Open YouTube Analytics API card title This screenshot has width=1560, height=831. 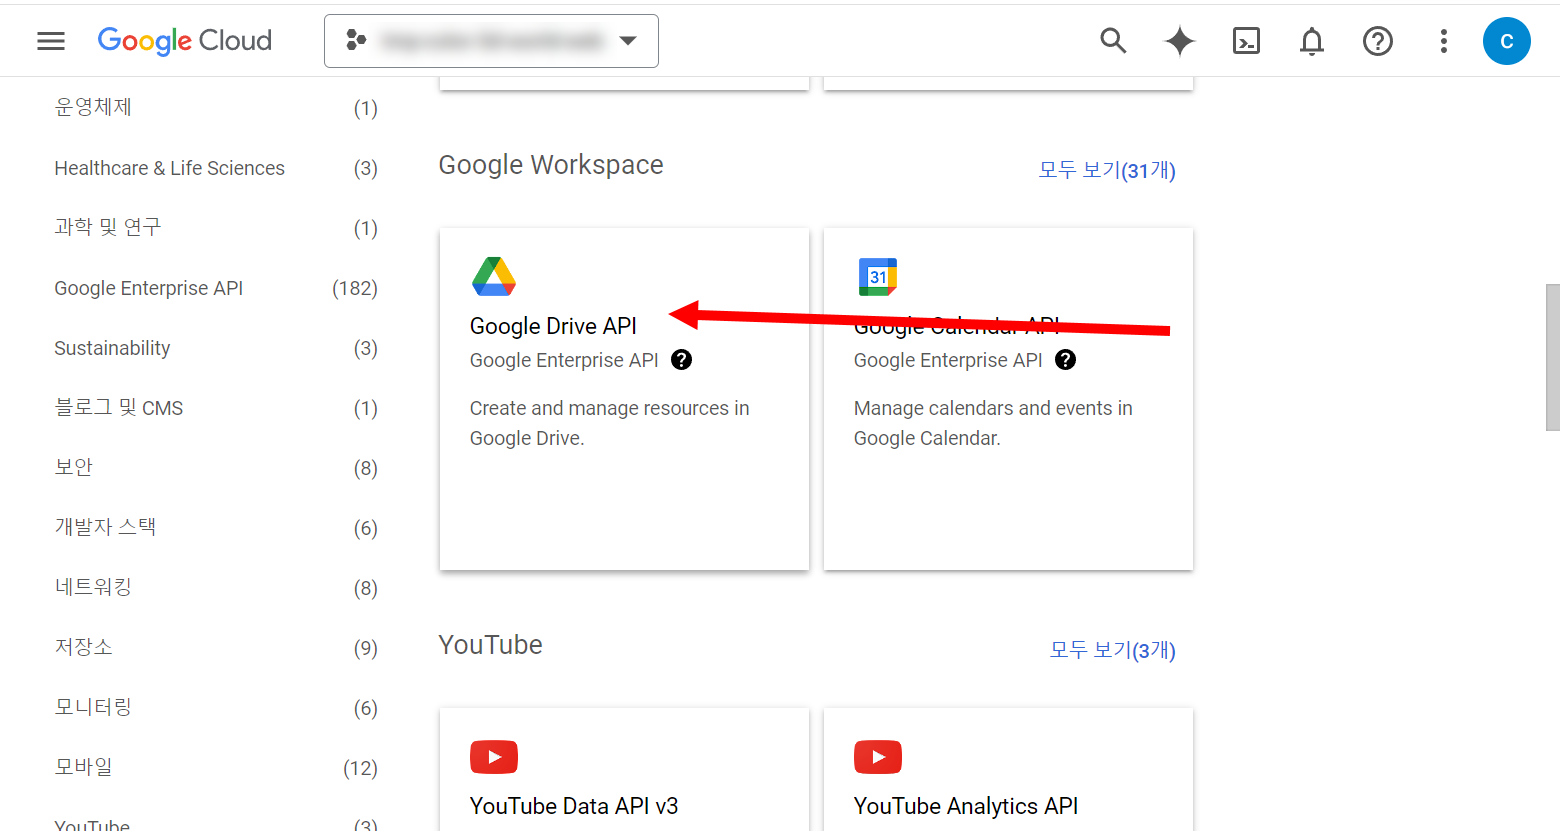point(966,806)
